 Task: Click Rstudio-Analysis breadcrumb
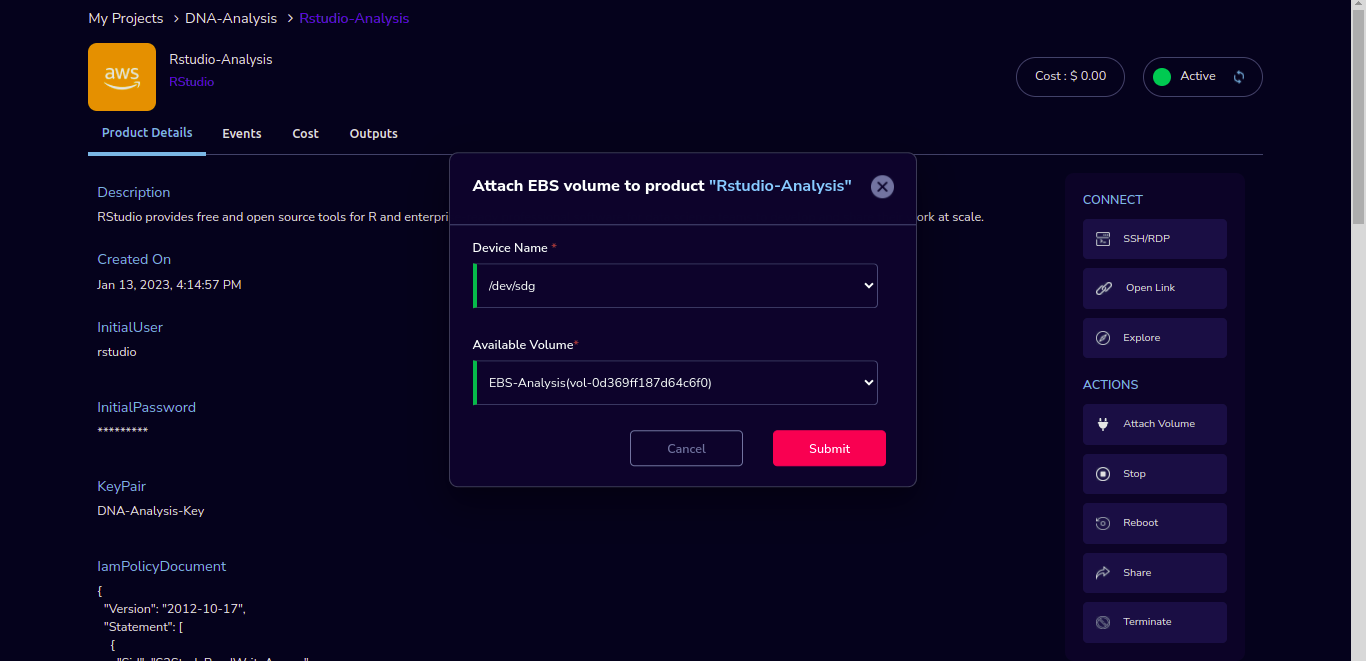(354, 19)
